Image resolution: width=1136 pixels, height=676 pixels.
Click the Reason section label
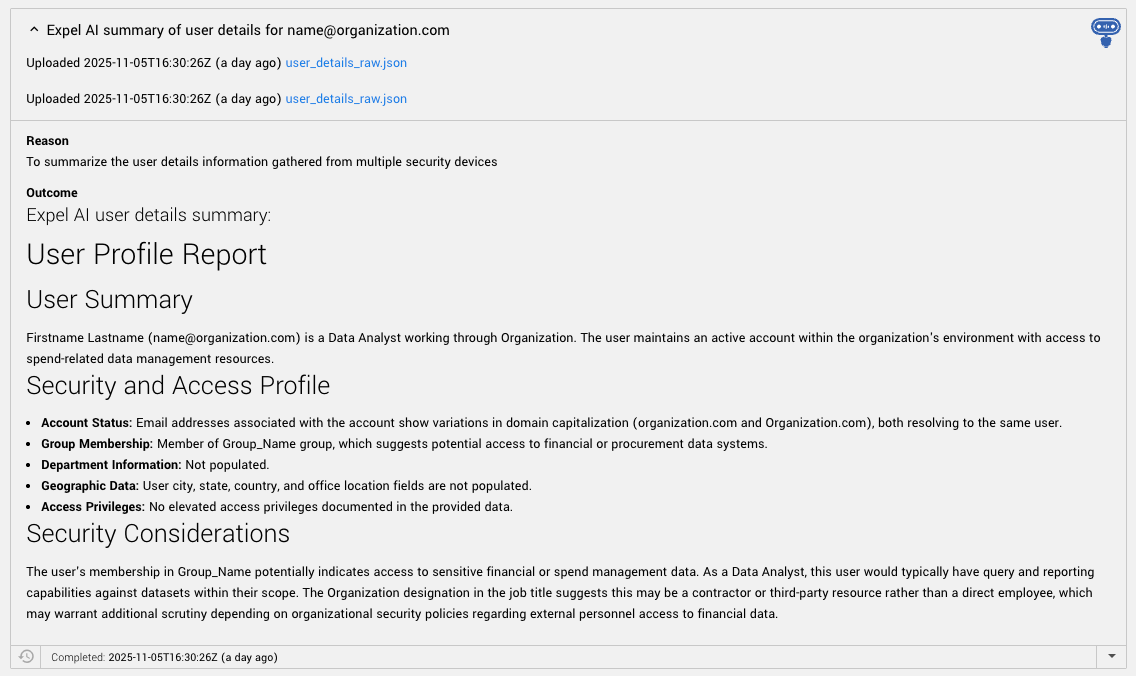(47, 140)
